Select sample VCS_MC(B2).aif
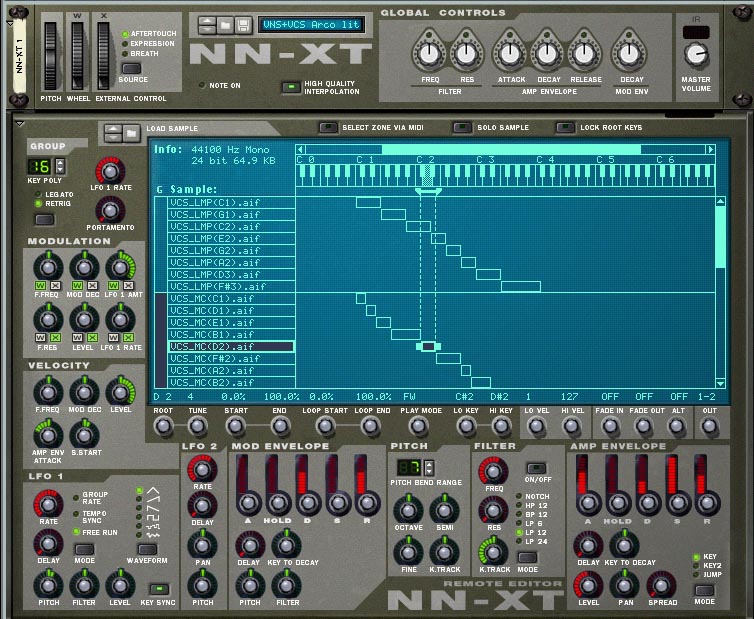This screenshot has width=754, height=619. tap(231, 383)
